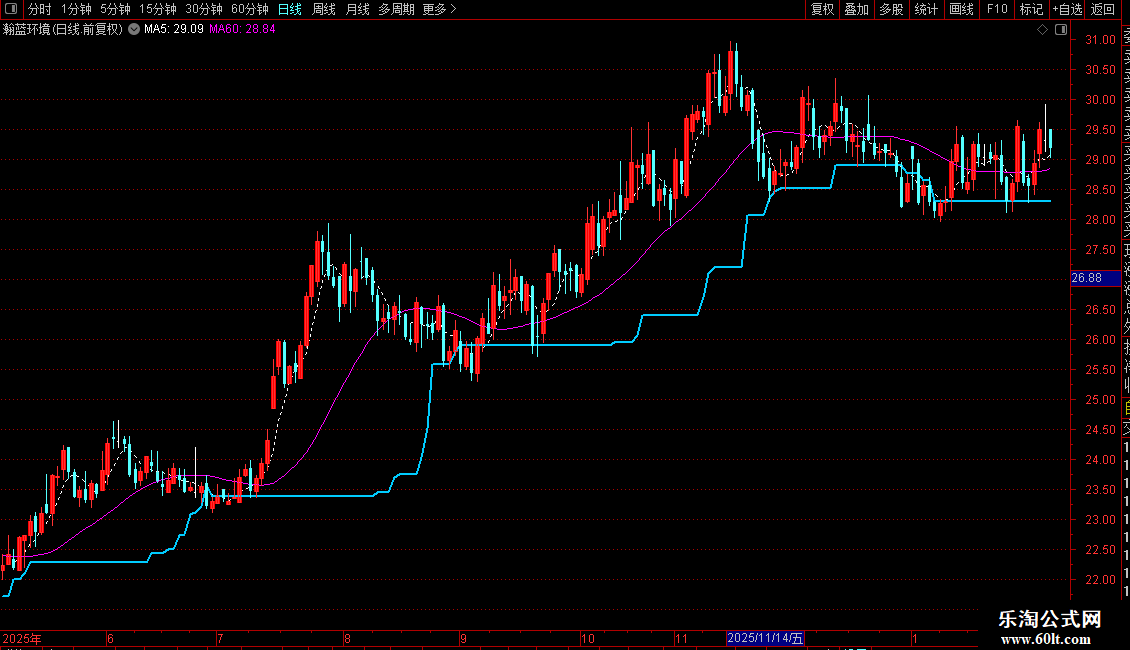Add stock via +自选 button
This screenshot has height=650, width=1130.
[1067, 9]
